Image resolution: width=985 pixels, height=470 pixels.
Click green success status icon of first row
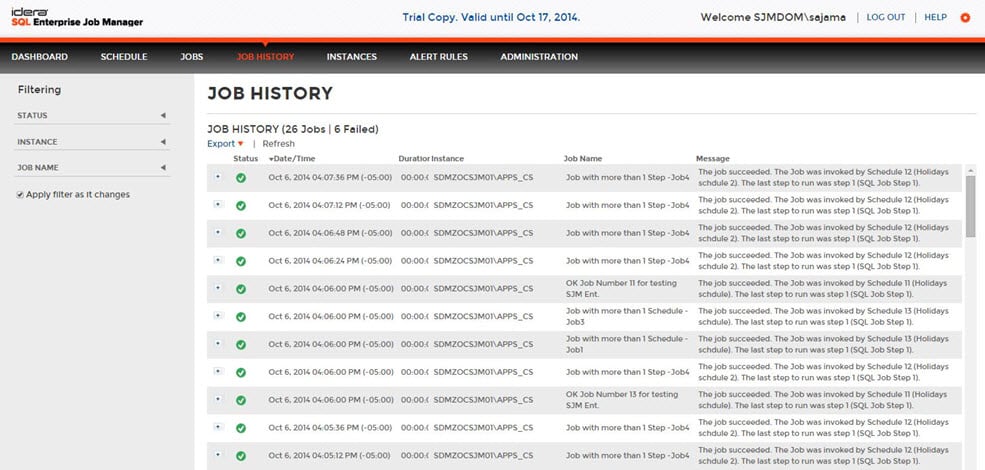[241, 178]
